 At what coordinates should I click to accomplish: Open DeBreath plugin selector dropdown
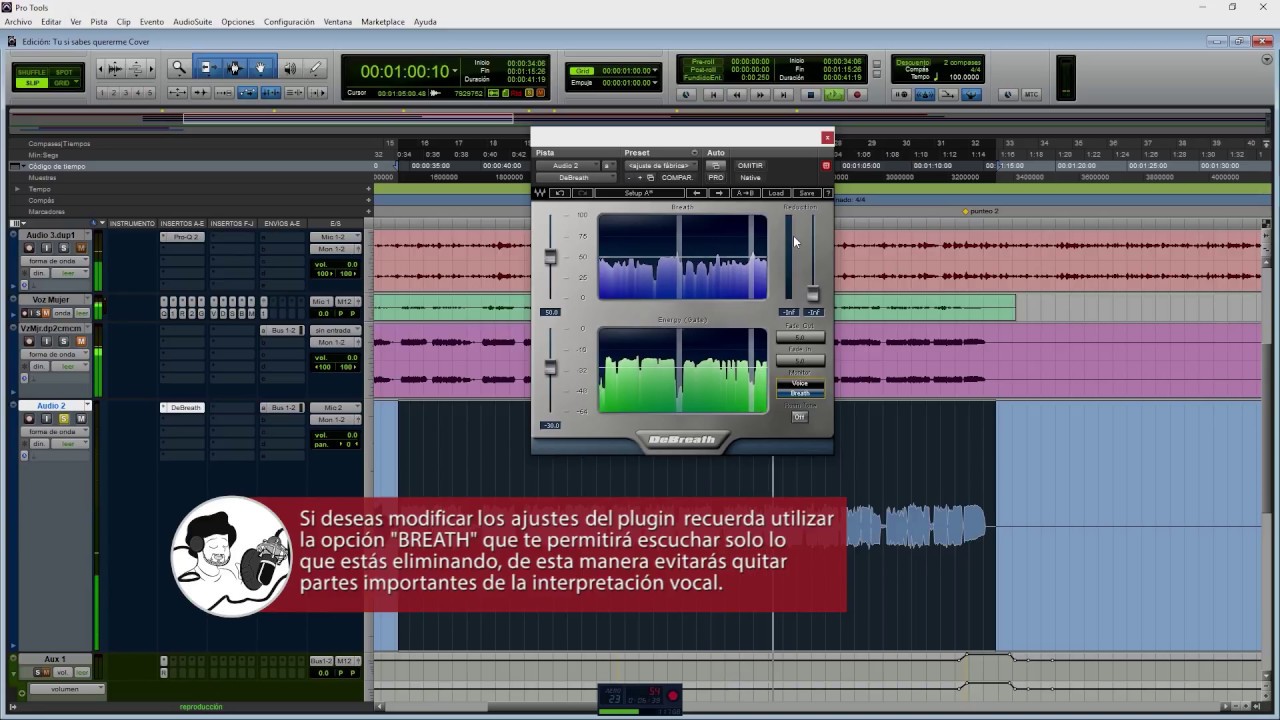point(574,178)
